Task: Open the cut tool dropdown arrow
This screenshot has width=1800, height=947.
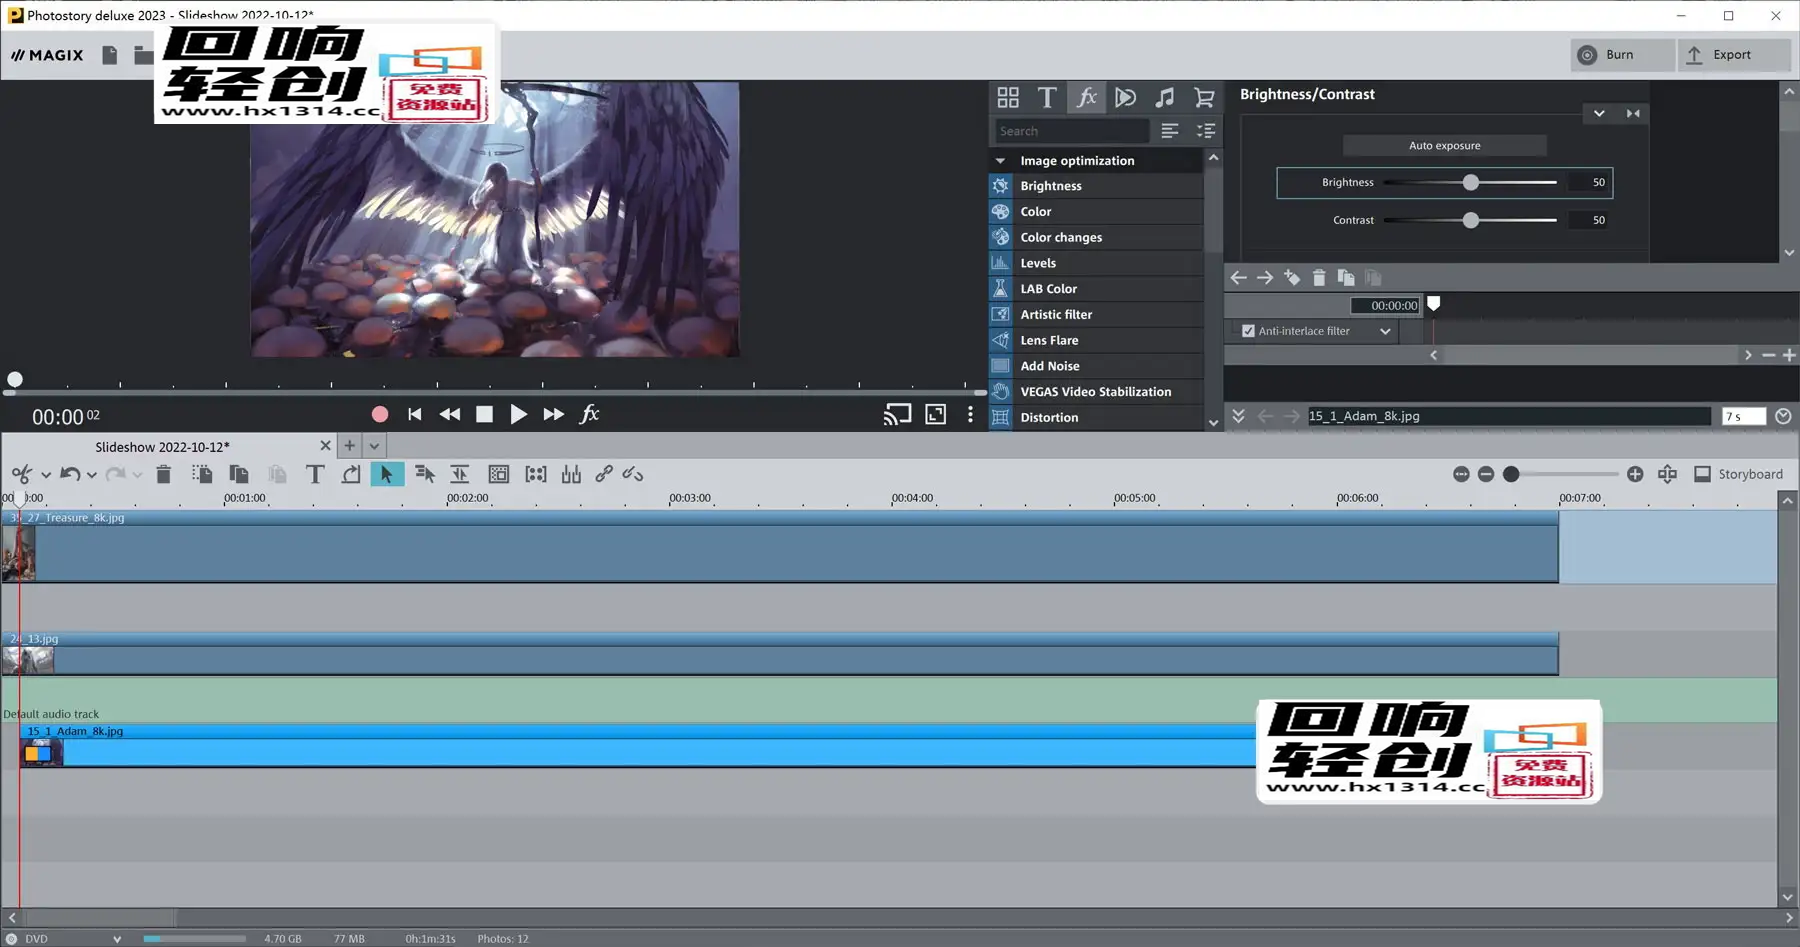Action: [45, 475]
